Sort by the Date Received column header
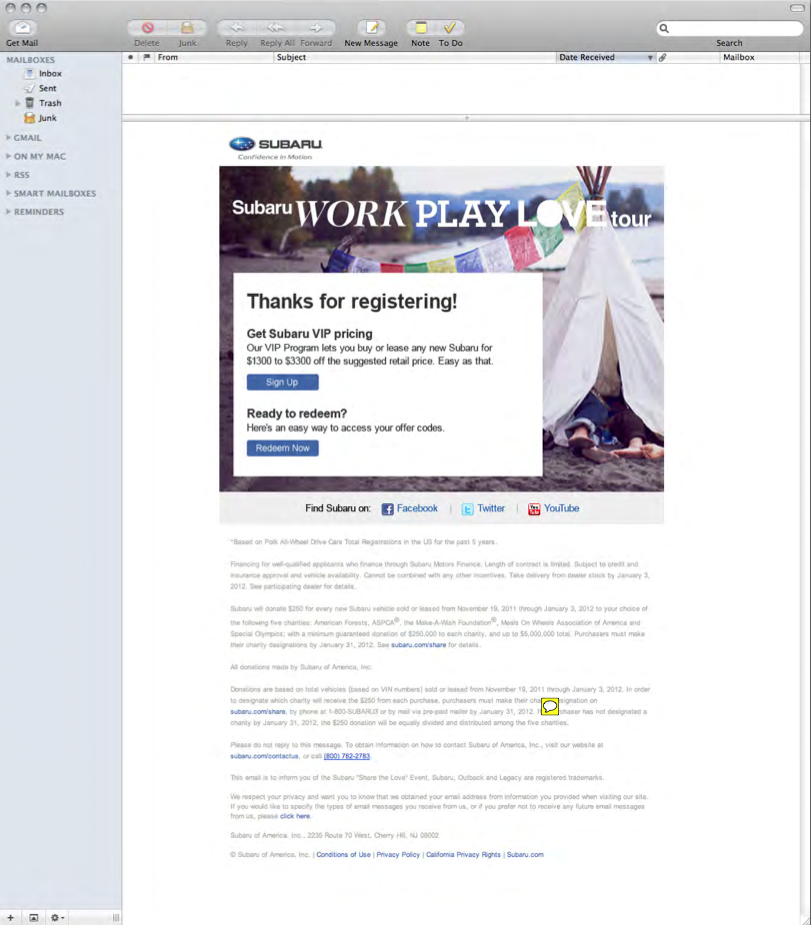This screenshot has width=811, height=925. point(606,57)
